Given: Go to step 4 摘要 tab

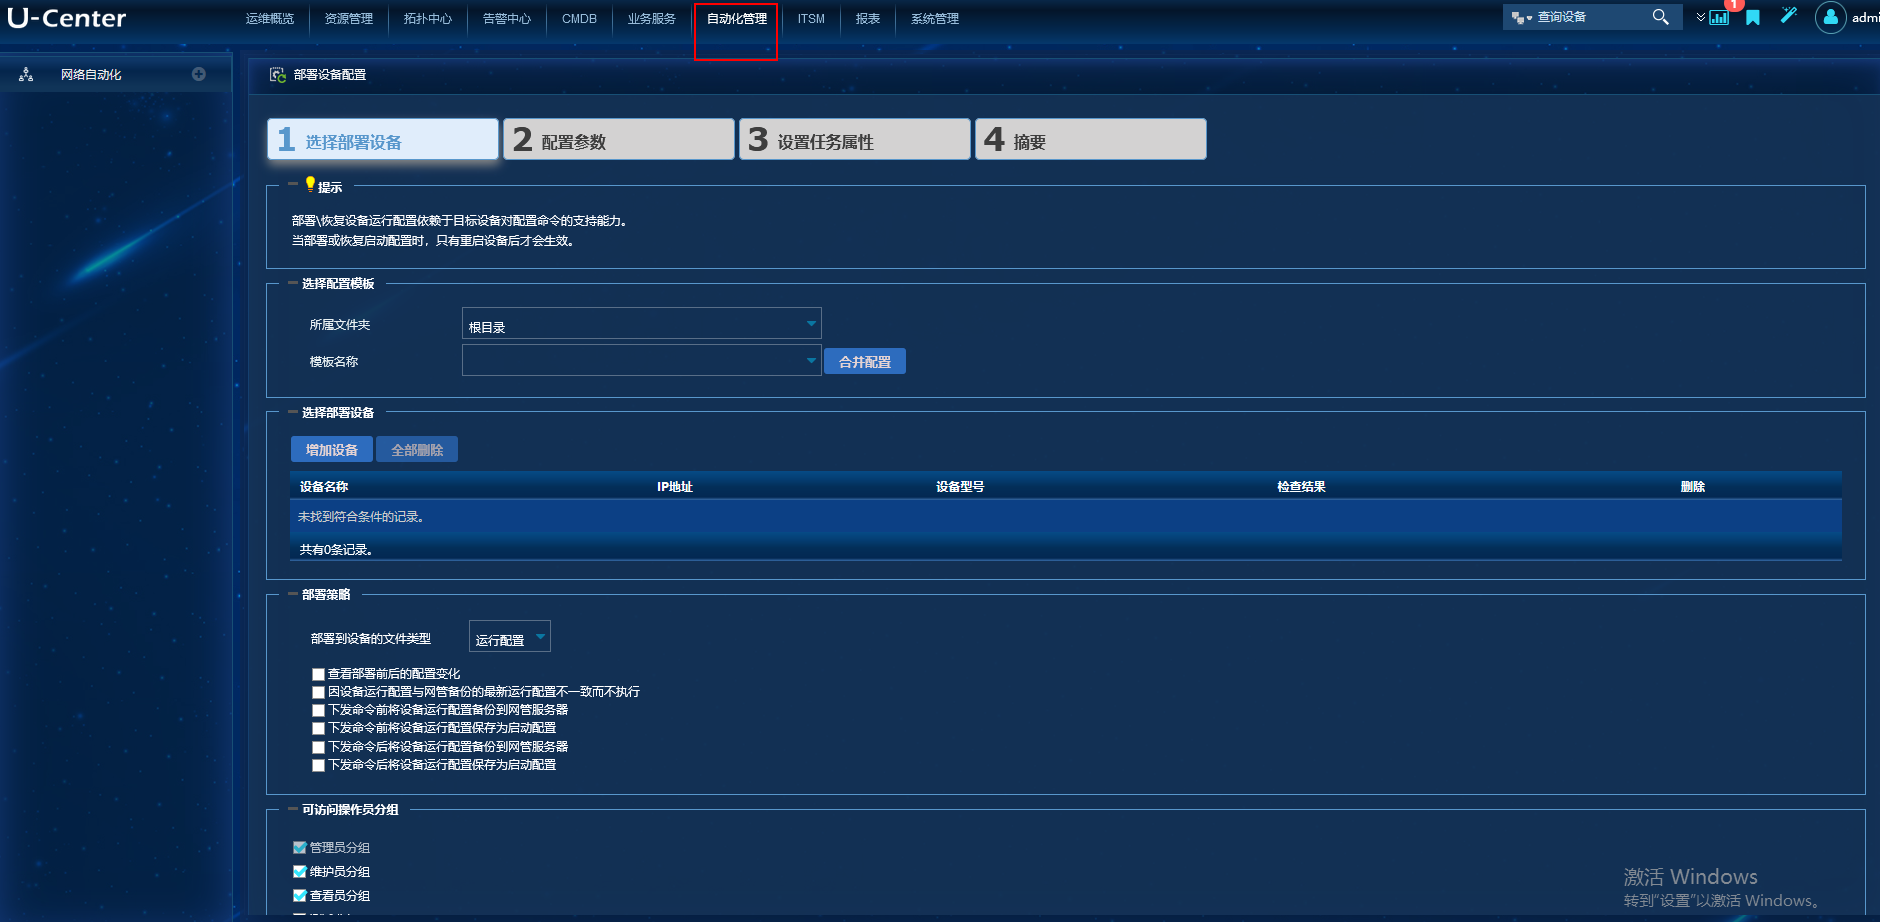Looking at the screenshot, I should tap(1091, 139).
